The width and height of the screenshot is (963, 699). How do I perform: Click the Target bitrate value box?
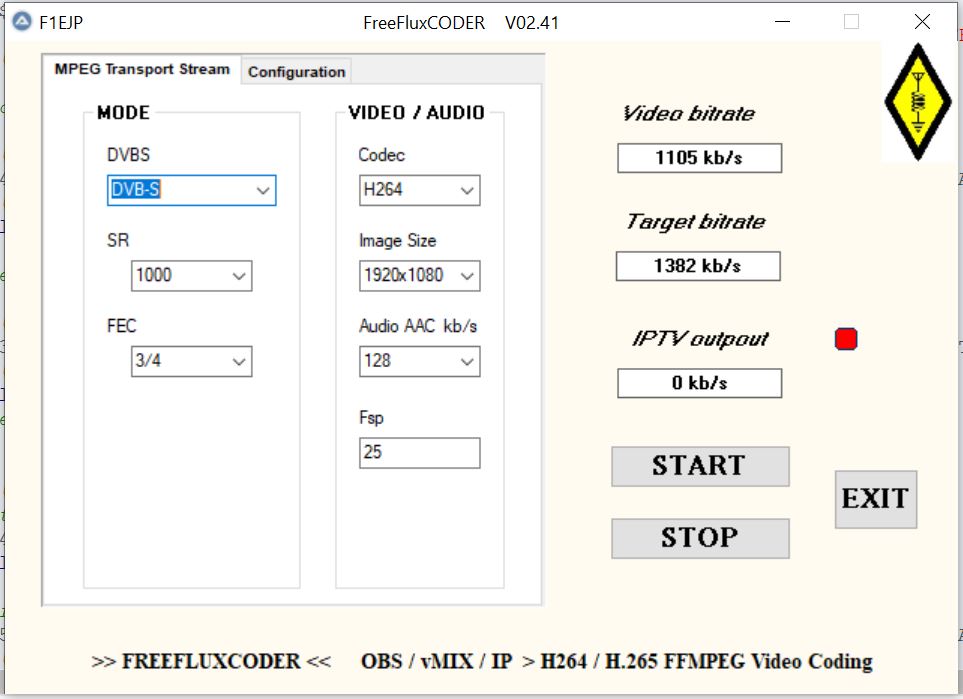pyautogui.click(x=698, y=266)
